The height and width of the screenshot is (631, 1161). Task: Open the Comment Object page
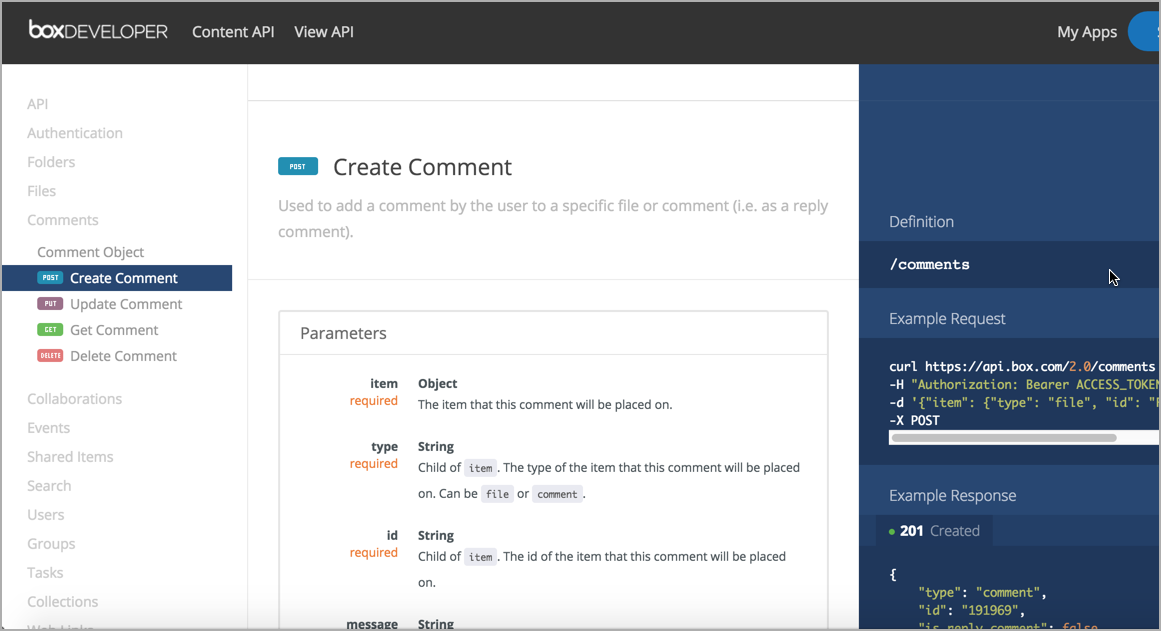click(91, 252)
